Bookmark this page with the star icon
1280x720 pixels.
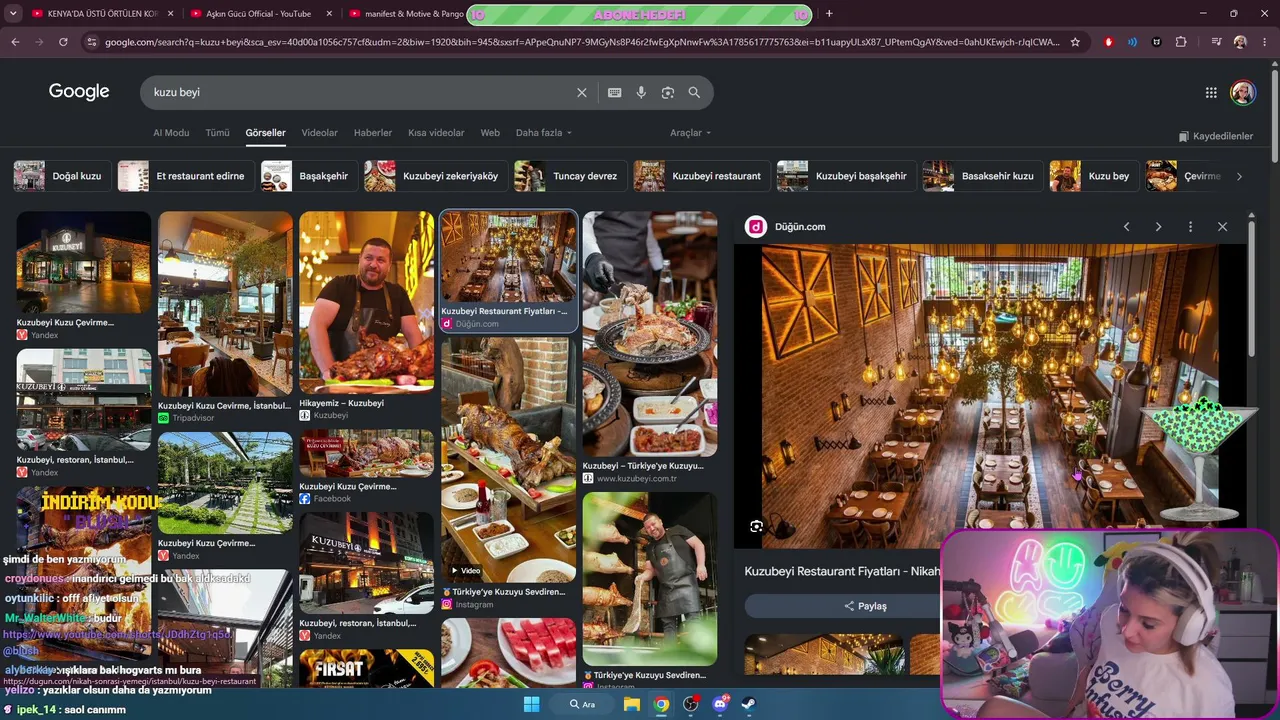[1075, 42]
